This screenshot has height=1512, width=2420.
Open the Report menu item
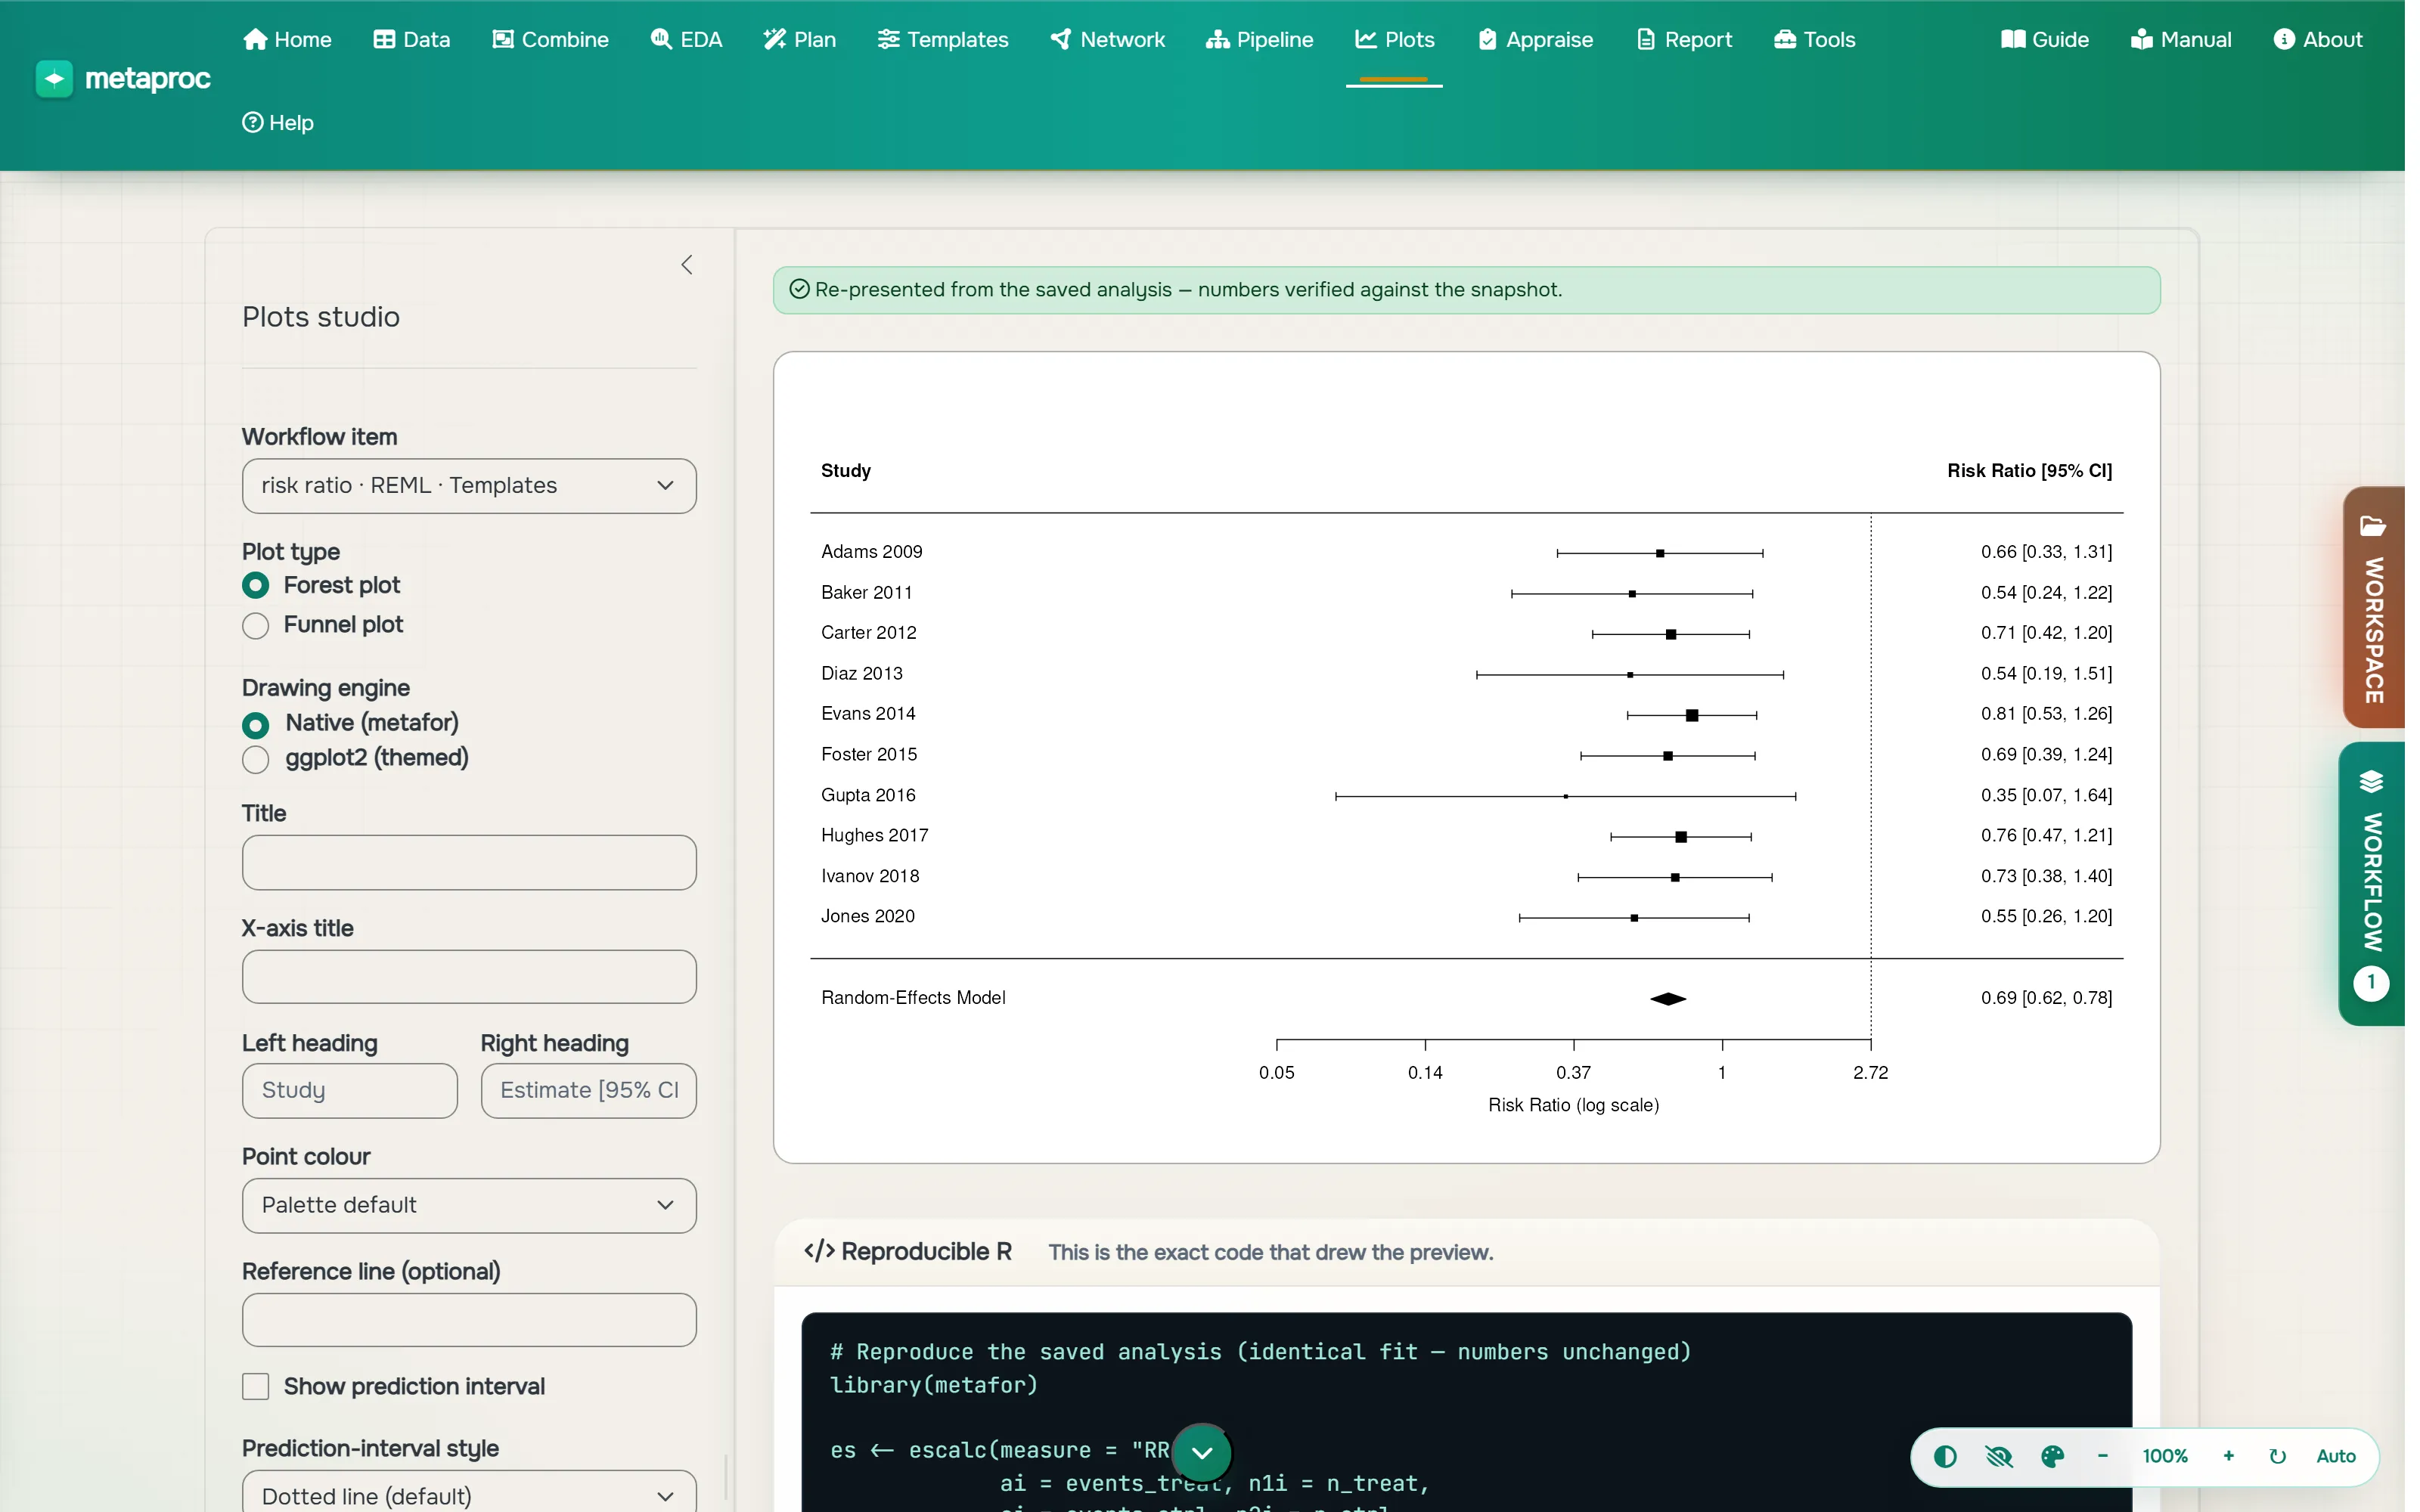coord(1685,39)
